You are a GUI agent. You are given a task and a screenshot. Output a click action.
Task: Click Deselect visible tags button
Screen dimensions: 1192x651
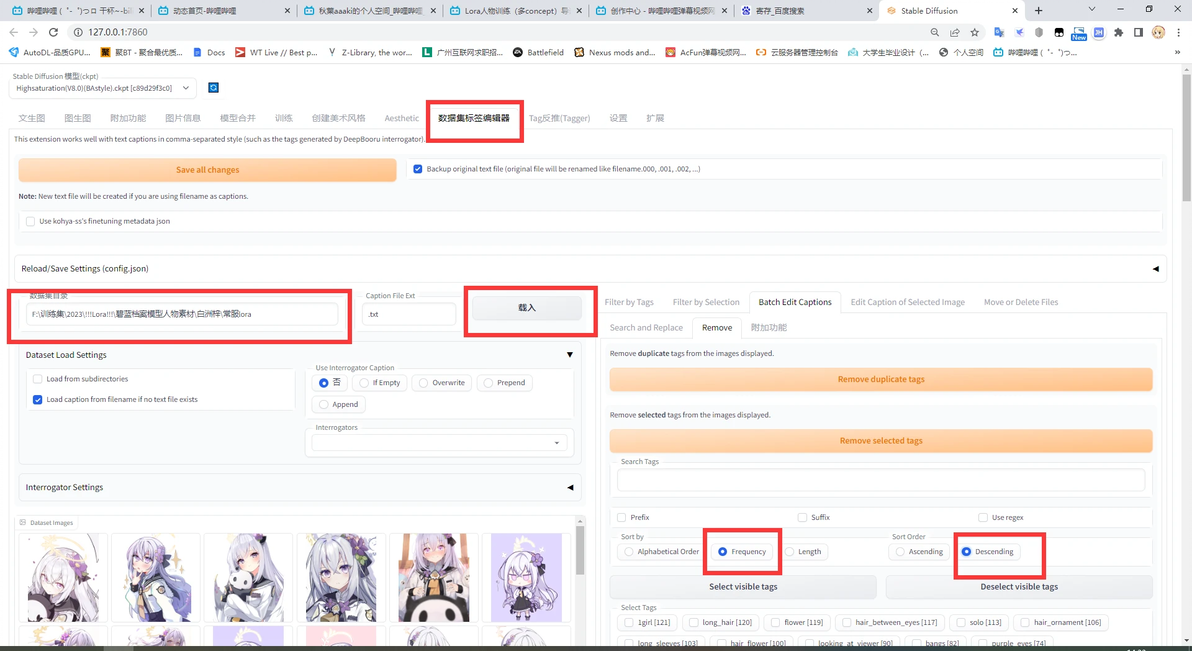[x=1019, y=587]
